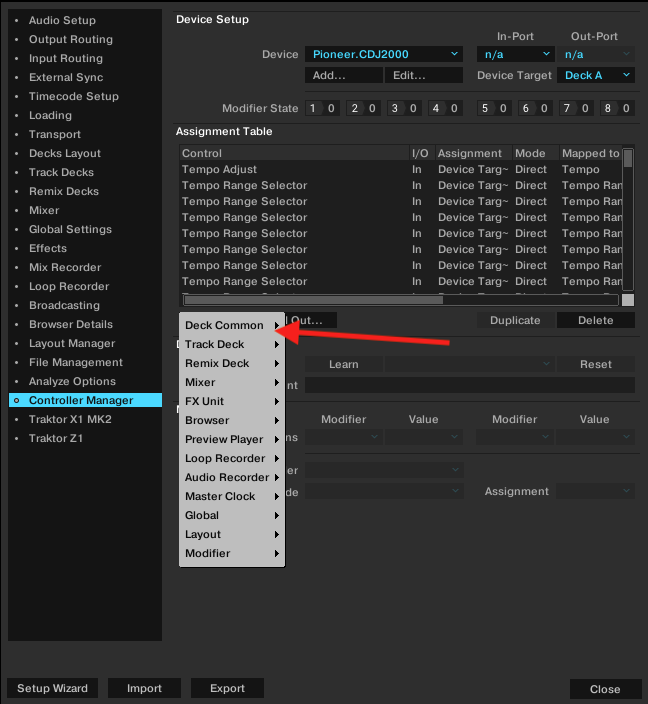This screenshot has width=648, height=704.
Task: Delete the selected assignment
Action: point(595,320)
